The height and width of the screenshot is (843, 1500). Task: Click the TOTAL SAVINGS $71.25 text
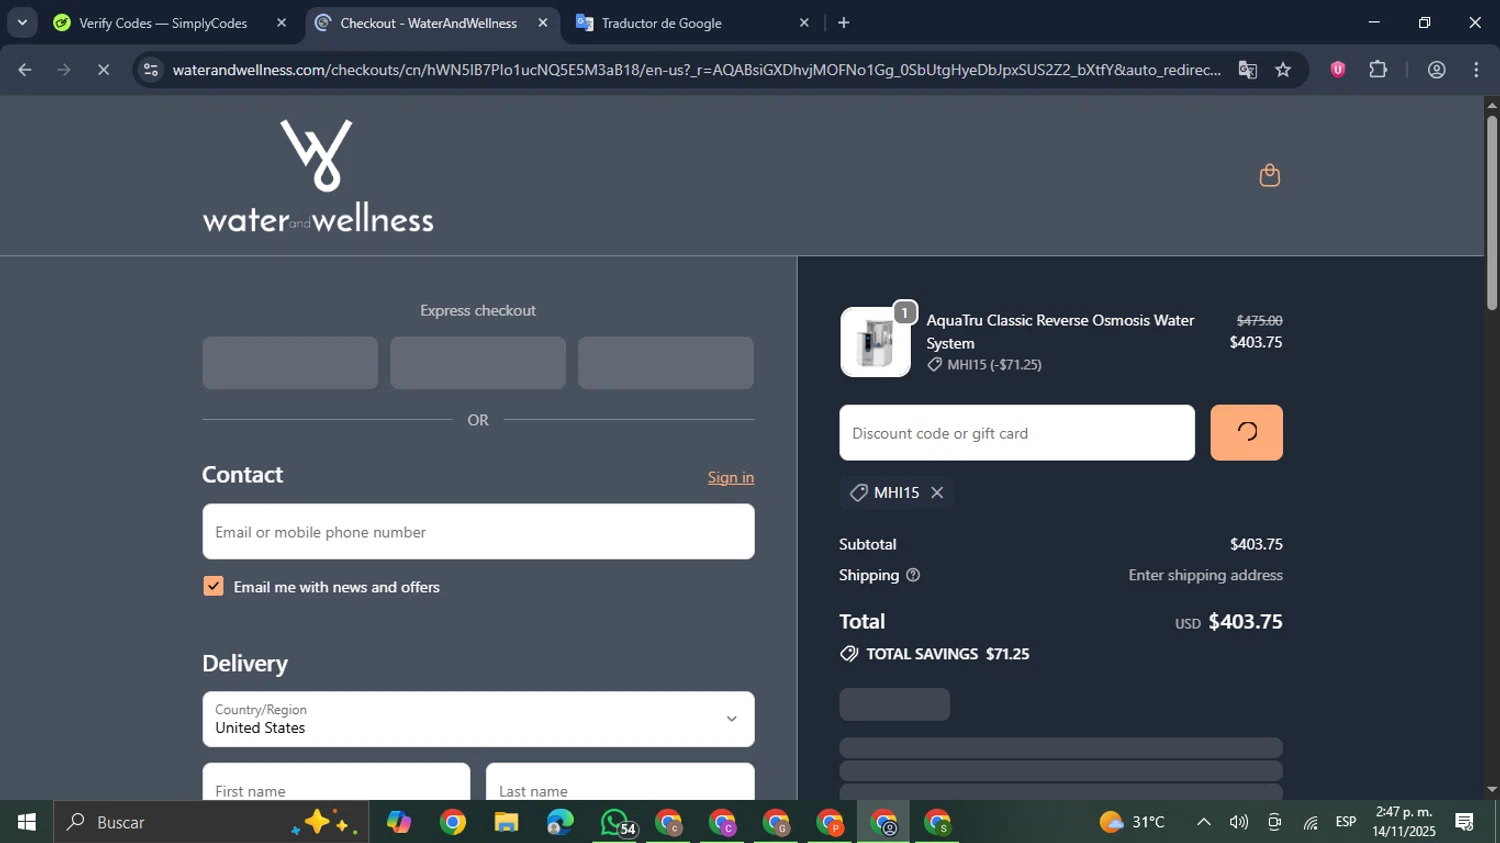(x=947, y=654)
